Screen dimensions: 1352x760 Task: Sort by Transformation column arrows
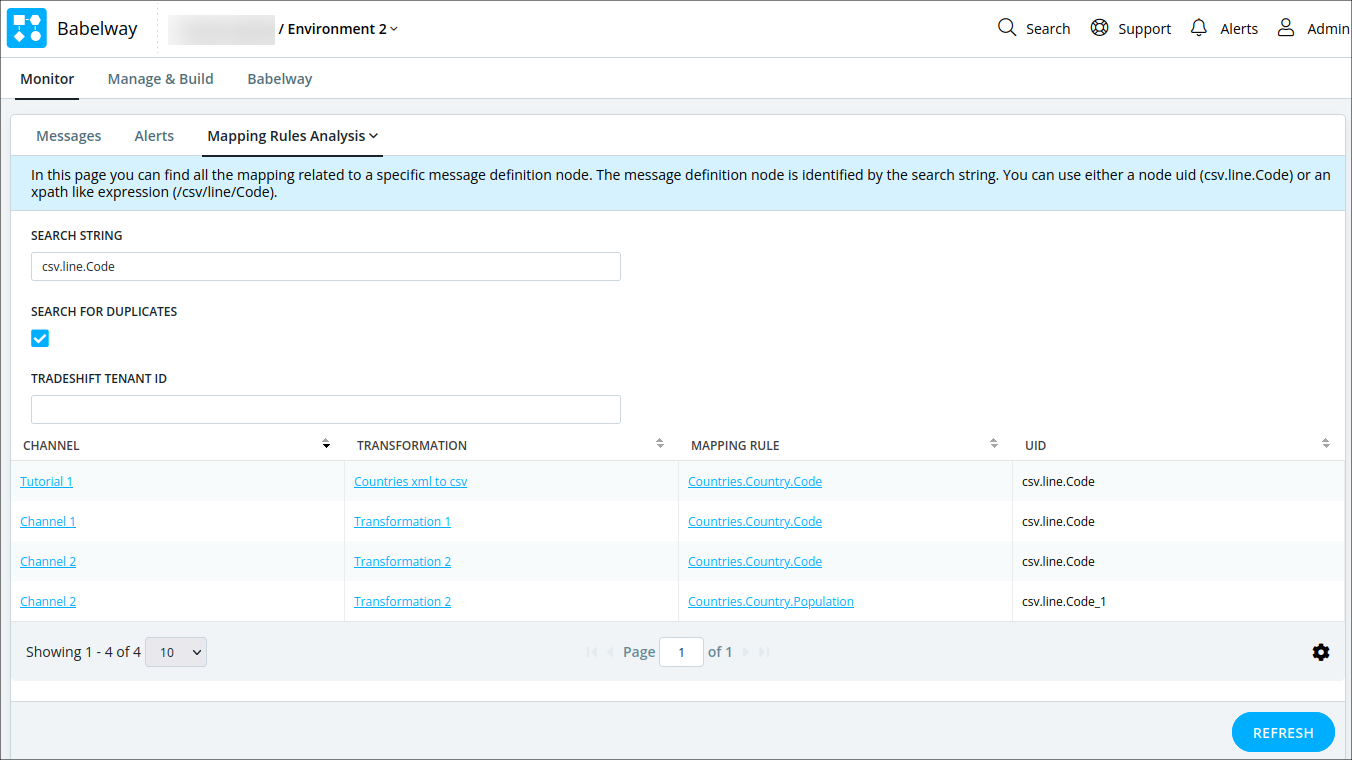click(x=660, y=443)
